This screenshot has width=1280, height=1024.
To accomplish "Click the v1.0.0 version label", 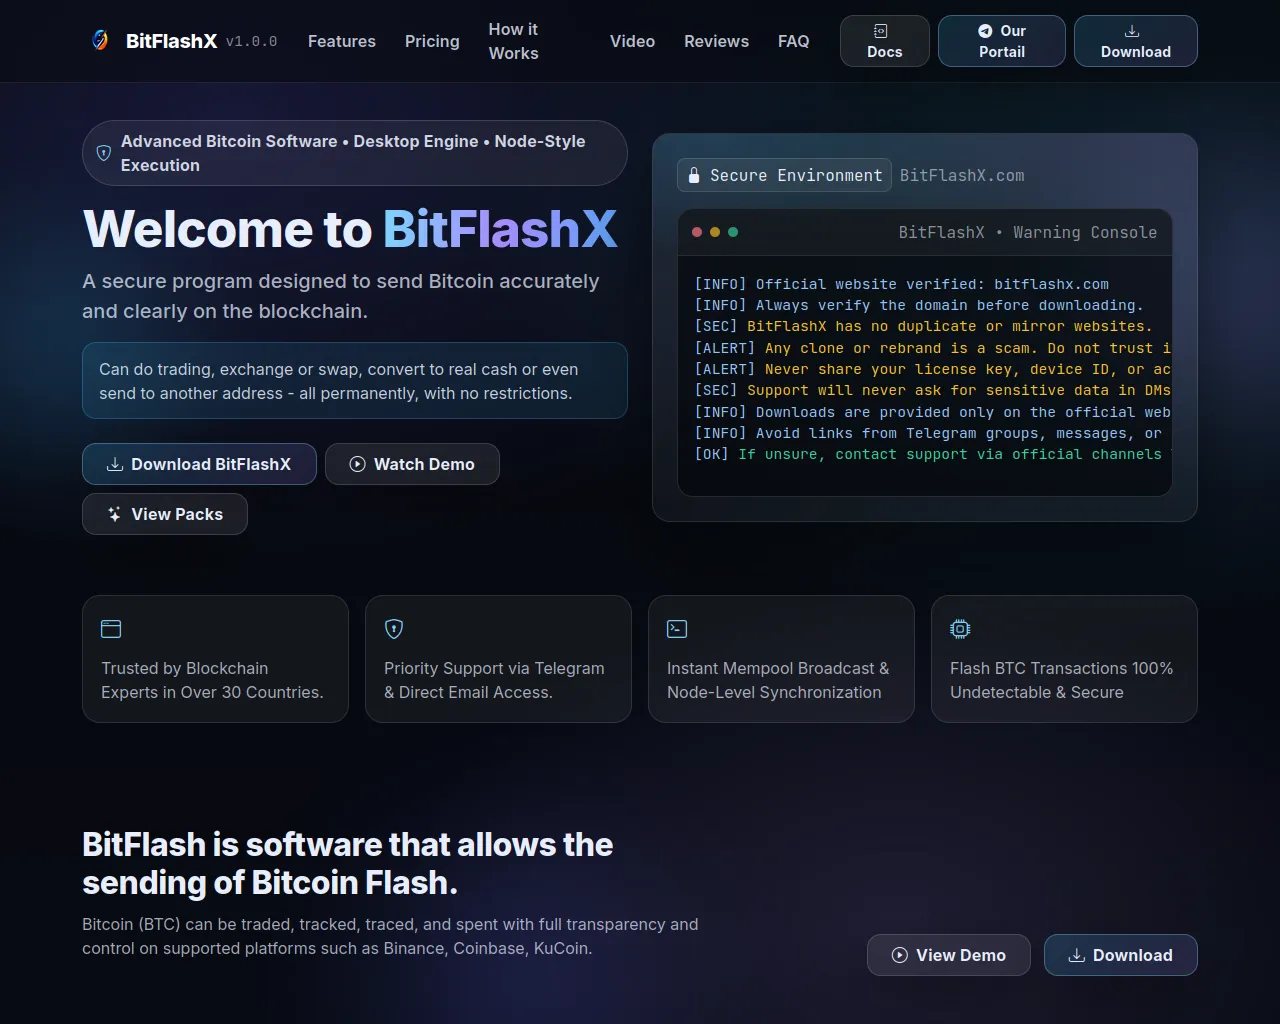I will [x=252, y=42].
